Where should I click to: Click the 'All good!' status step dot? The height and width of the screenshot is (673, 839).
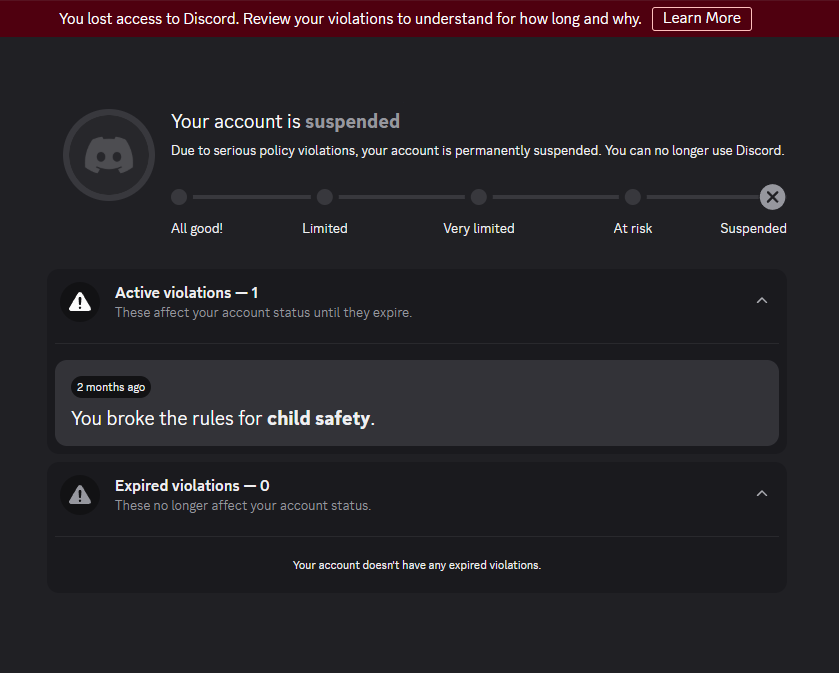(x=179, y=197)
